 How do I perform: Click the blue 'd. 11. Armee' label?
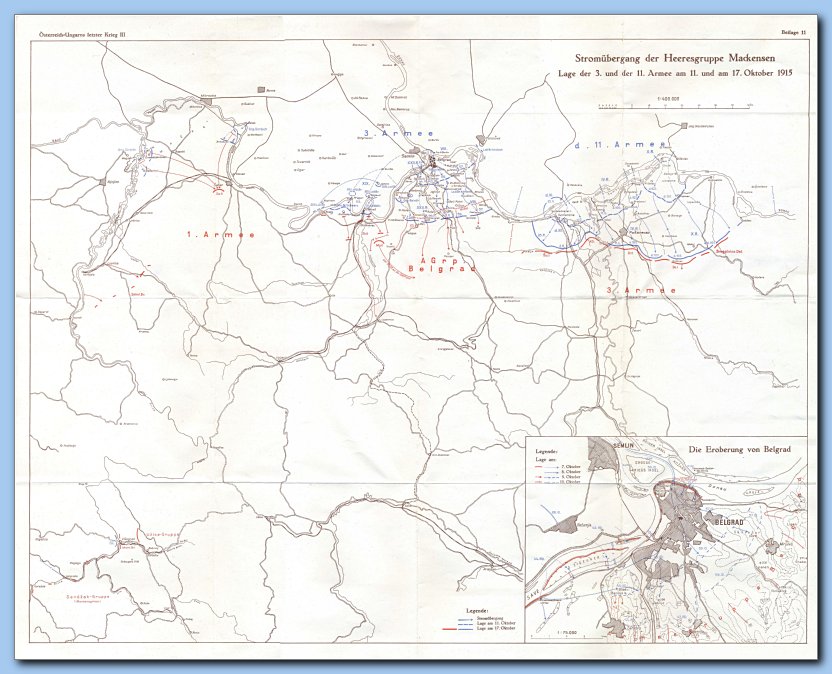(x=618, y=147)
